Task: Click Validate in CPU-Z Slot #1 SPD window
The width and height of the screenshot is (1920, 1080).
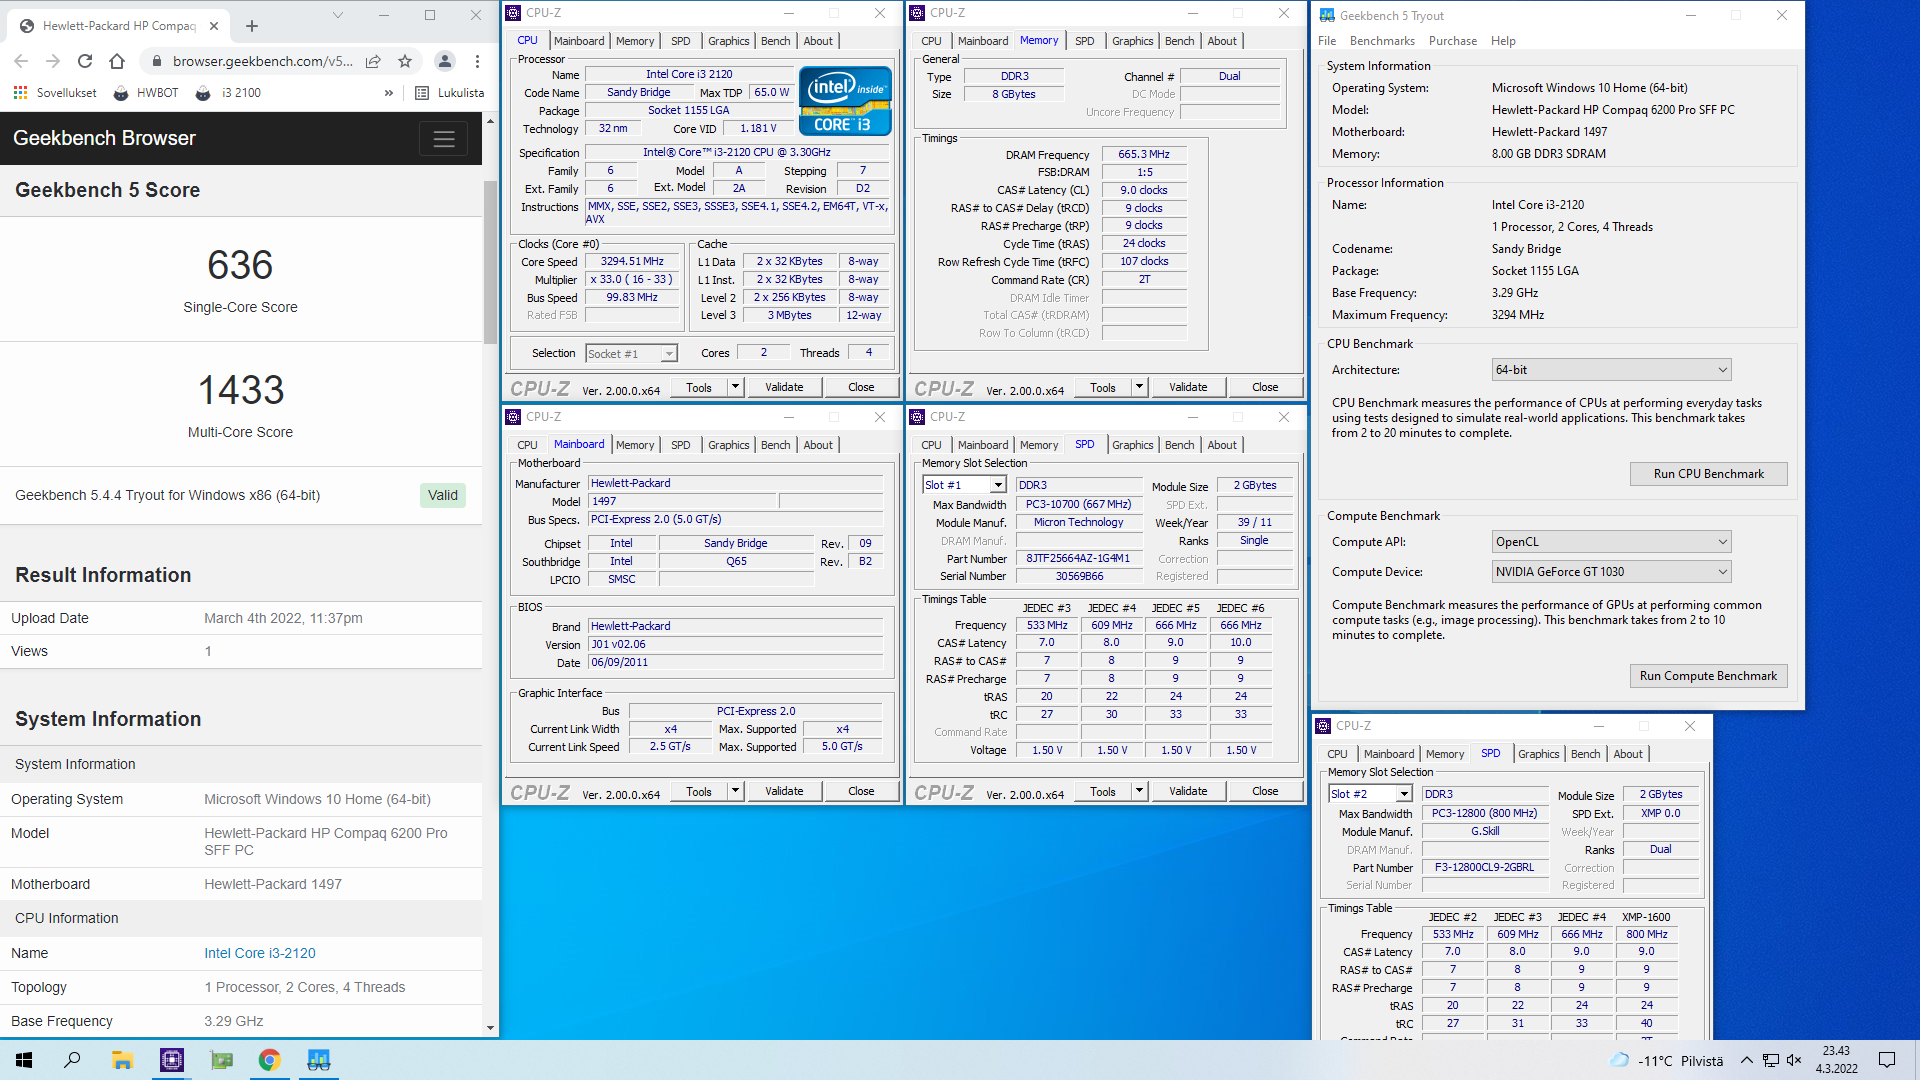Action: 1188,791
